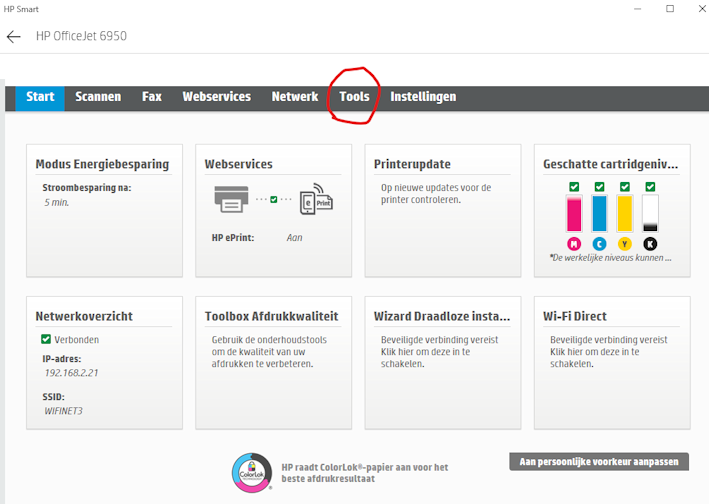
Task: Click the 'Stroombesparing na:' label
Action: point(87,188)
